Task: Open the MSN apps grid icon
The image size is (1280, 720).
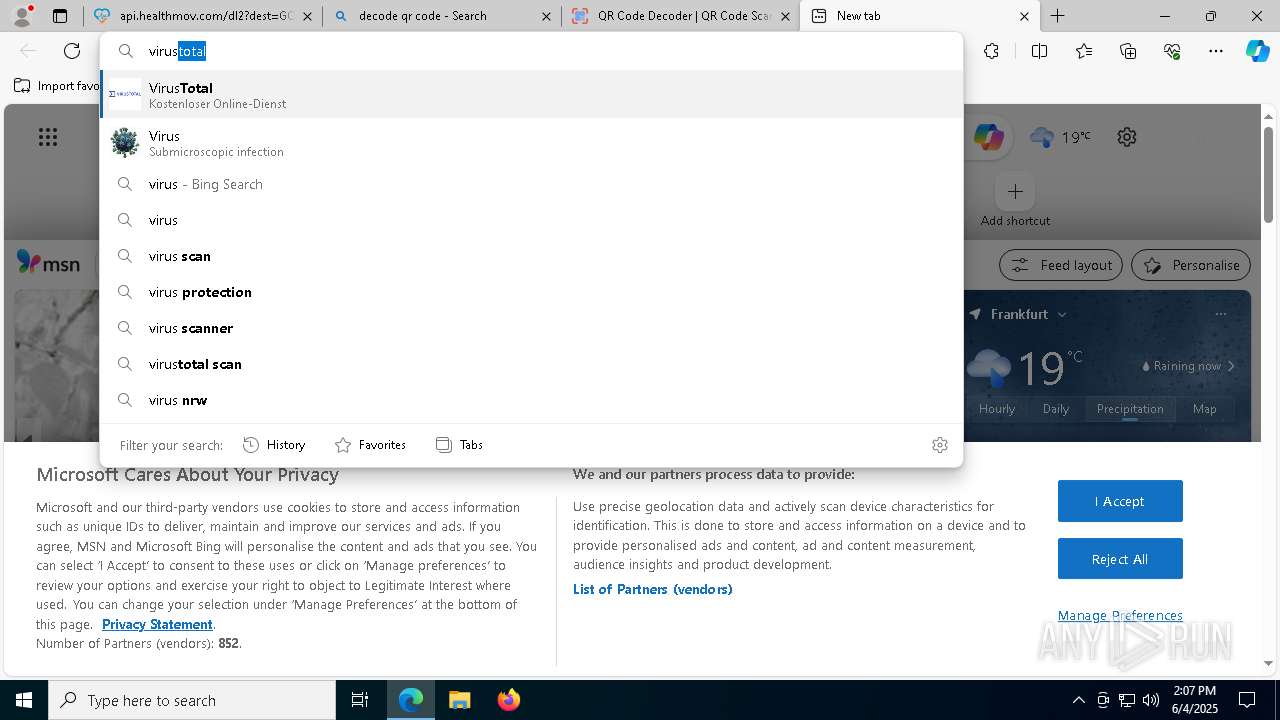Action: tap(48, 137)
